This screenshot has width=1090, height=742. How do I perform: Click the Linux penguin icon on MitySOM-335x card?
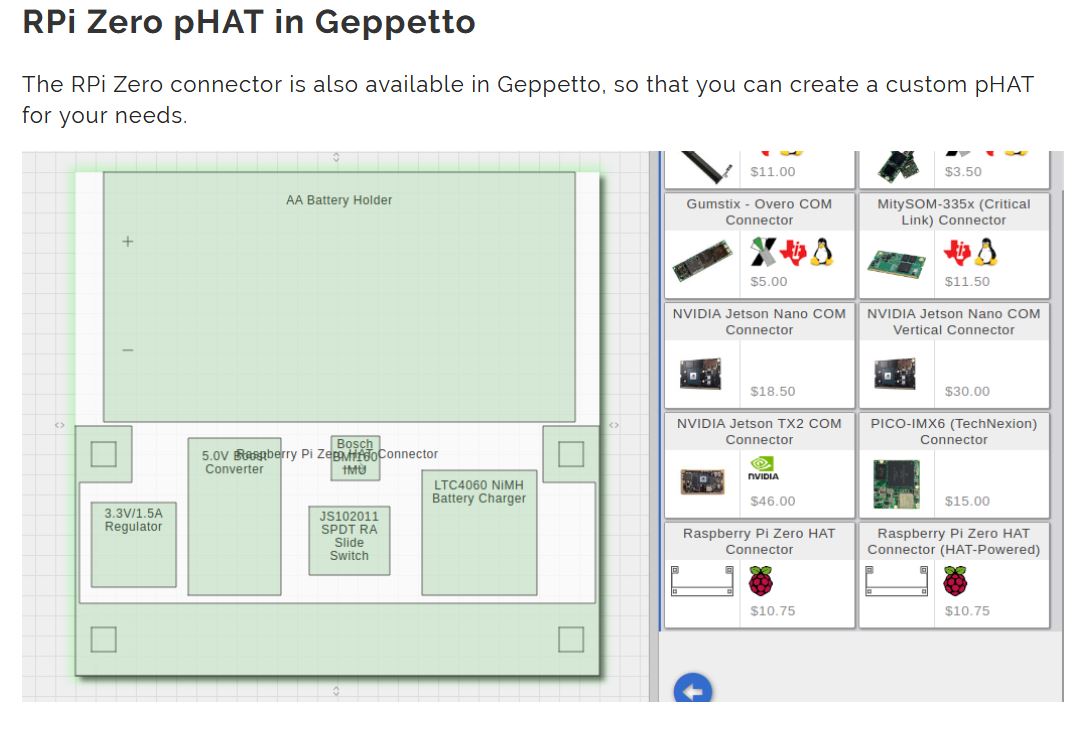click(987, 252)
